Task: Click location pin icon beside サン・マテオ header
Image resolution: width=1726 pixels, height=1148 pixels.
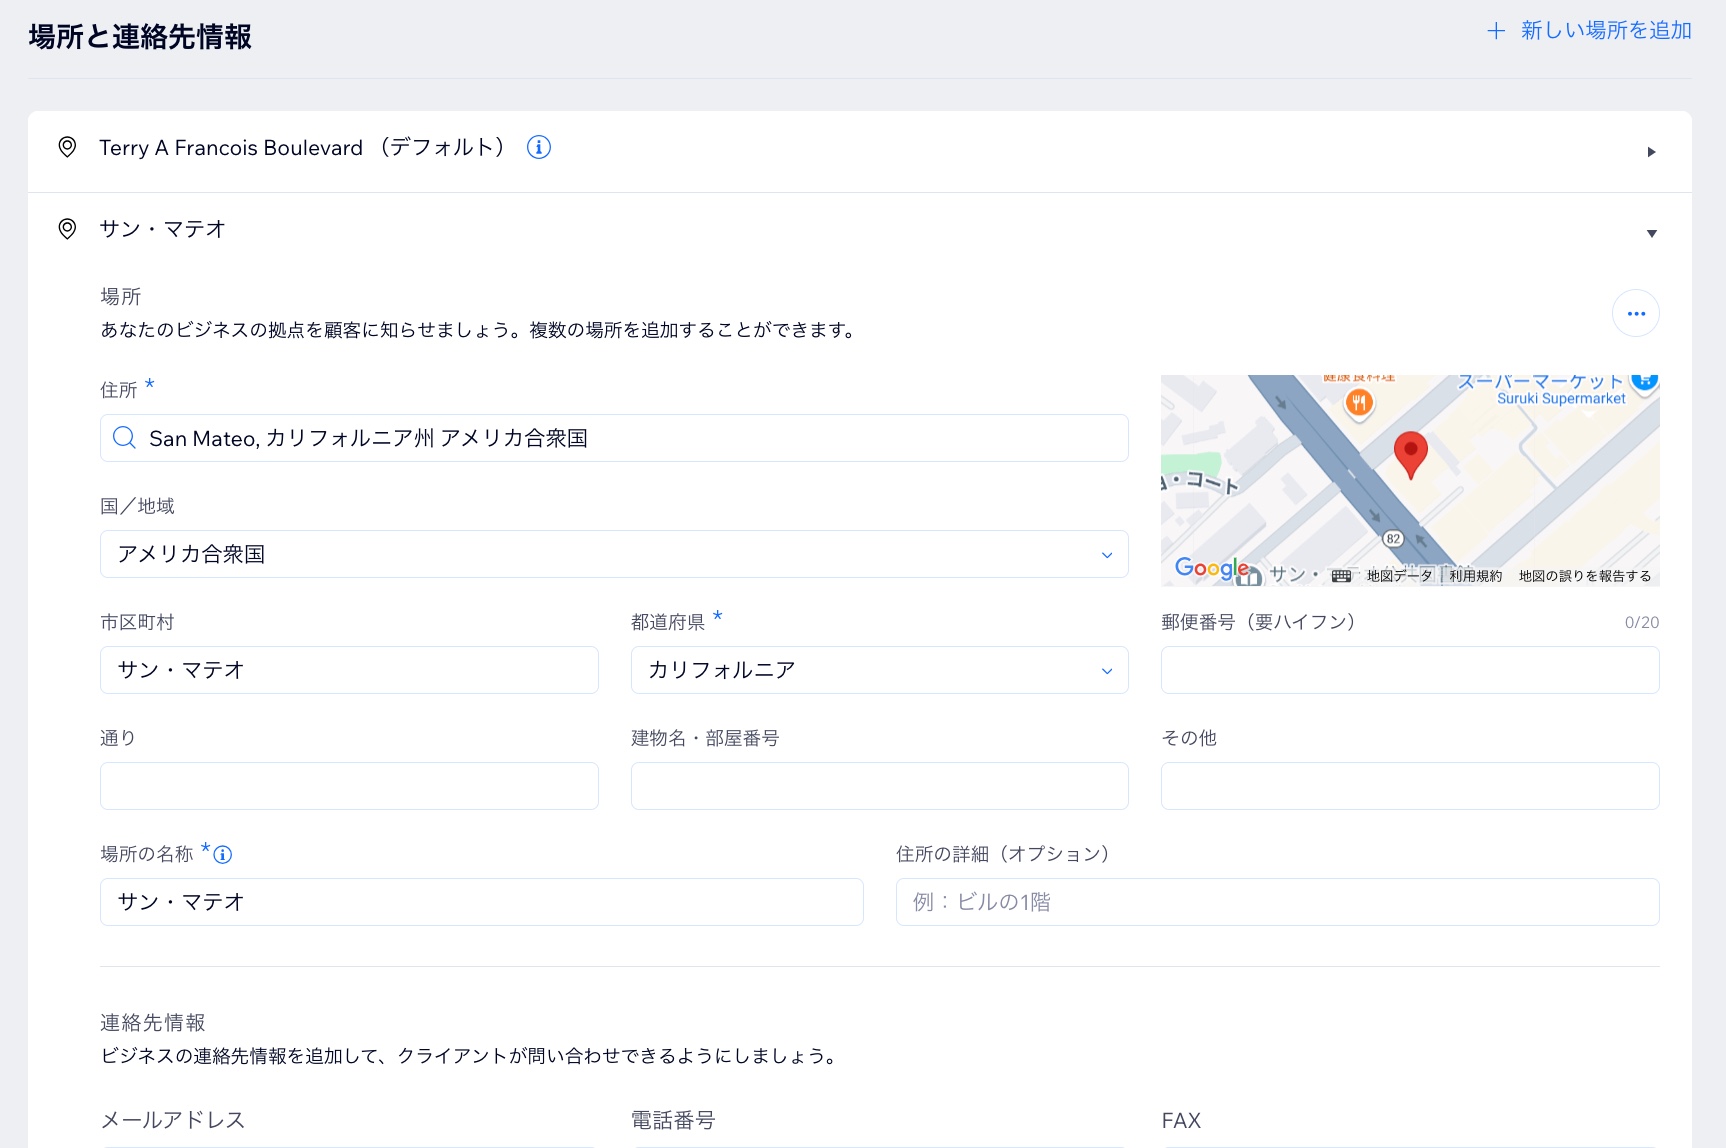Action: (67, 229)
